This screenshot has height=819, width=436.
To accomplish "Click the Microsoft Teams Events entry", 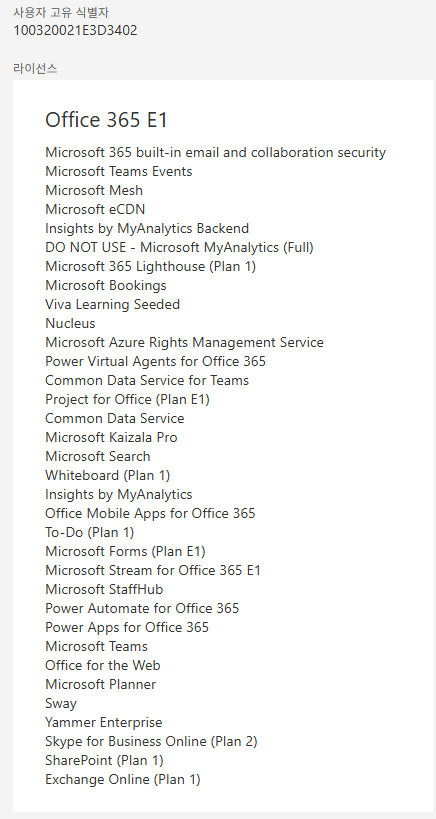I will [119, 171].
